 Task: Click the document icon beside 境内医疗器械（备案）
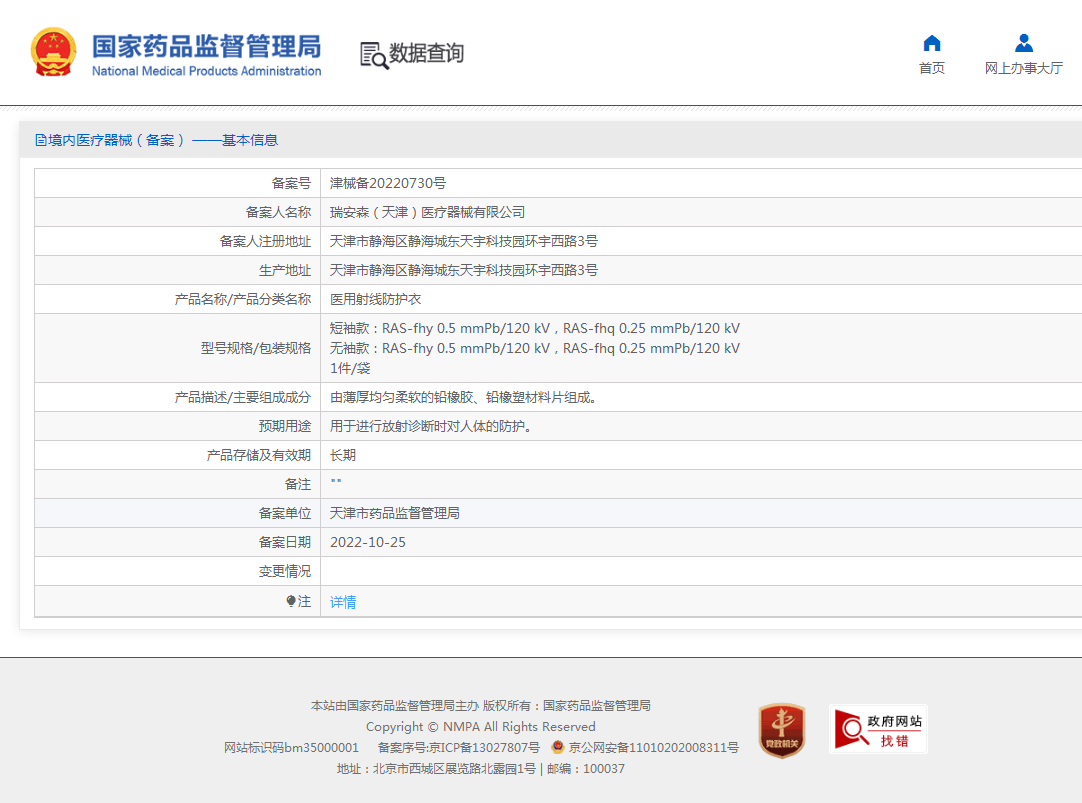40,140
